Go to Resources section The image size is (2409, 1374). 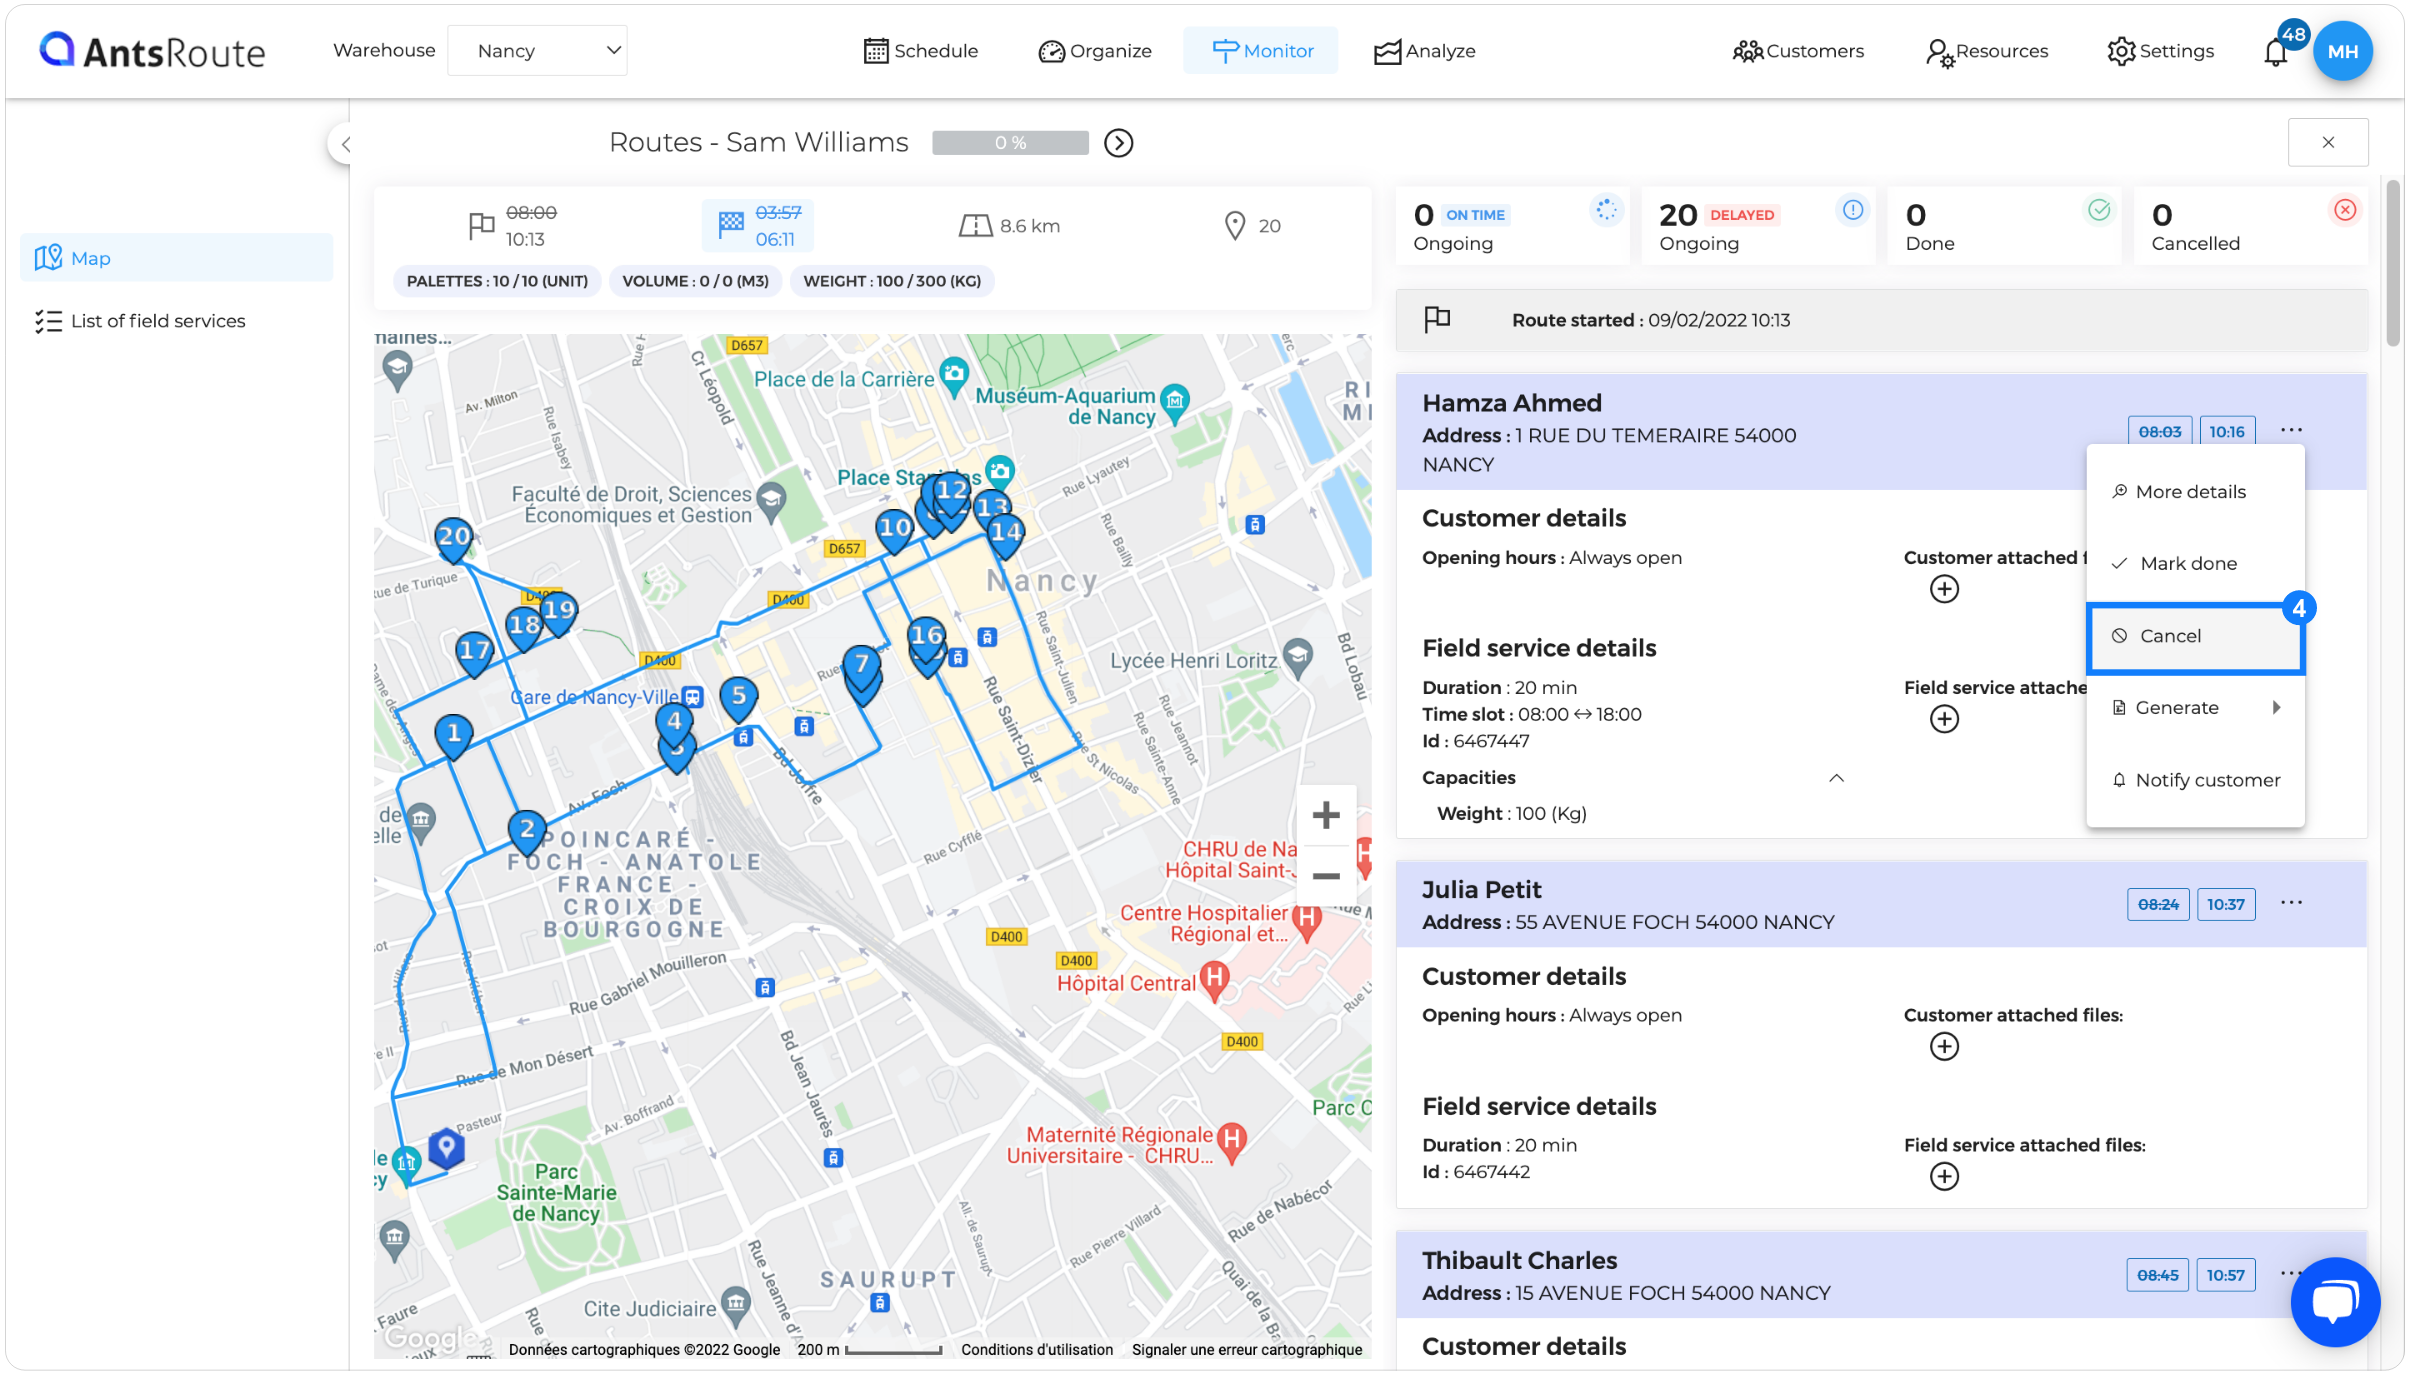pos(1987,51)
